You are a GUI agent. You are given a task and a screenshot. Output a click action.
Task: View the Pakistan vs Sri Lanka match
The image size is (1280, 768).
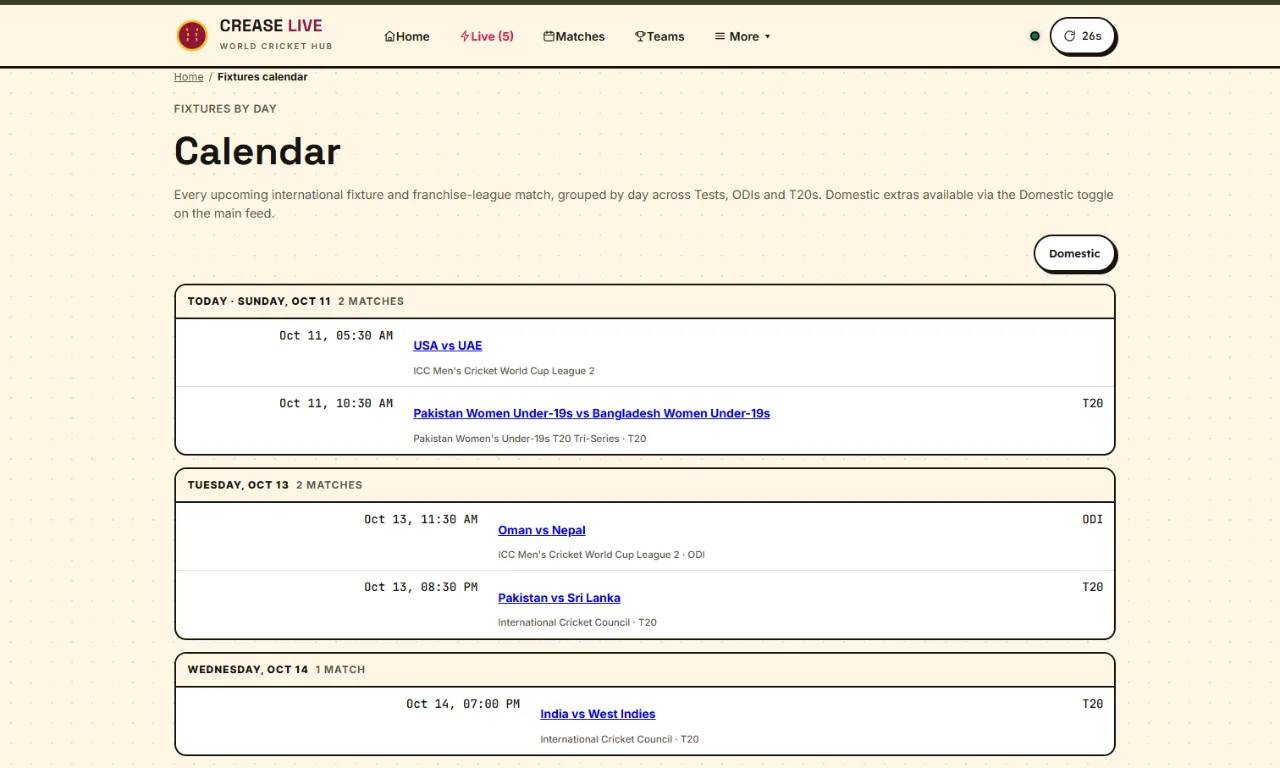(559, 598)
